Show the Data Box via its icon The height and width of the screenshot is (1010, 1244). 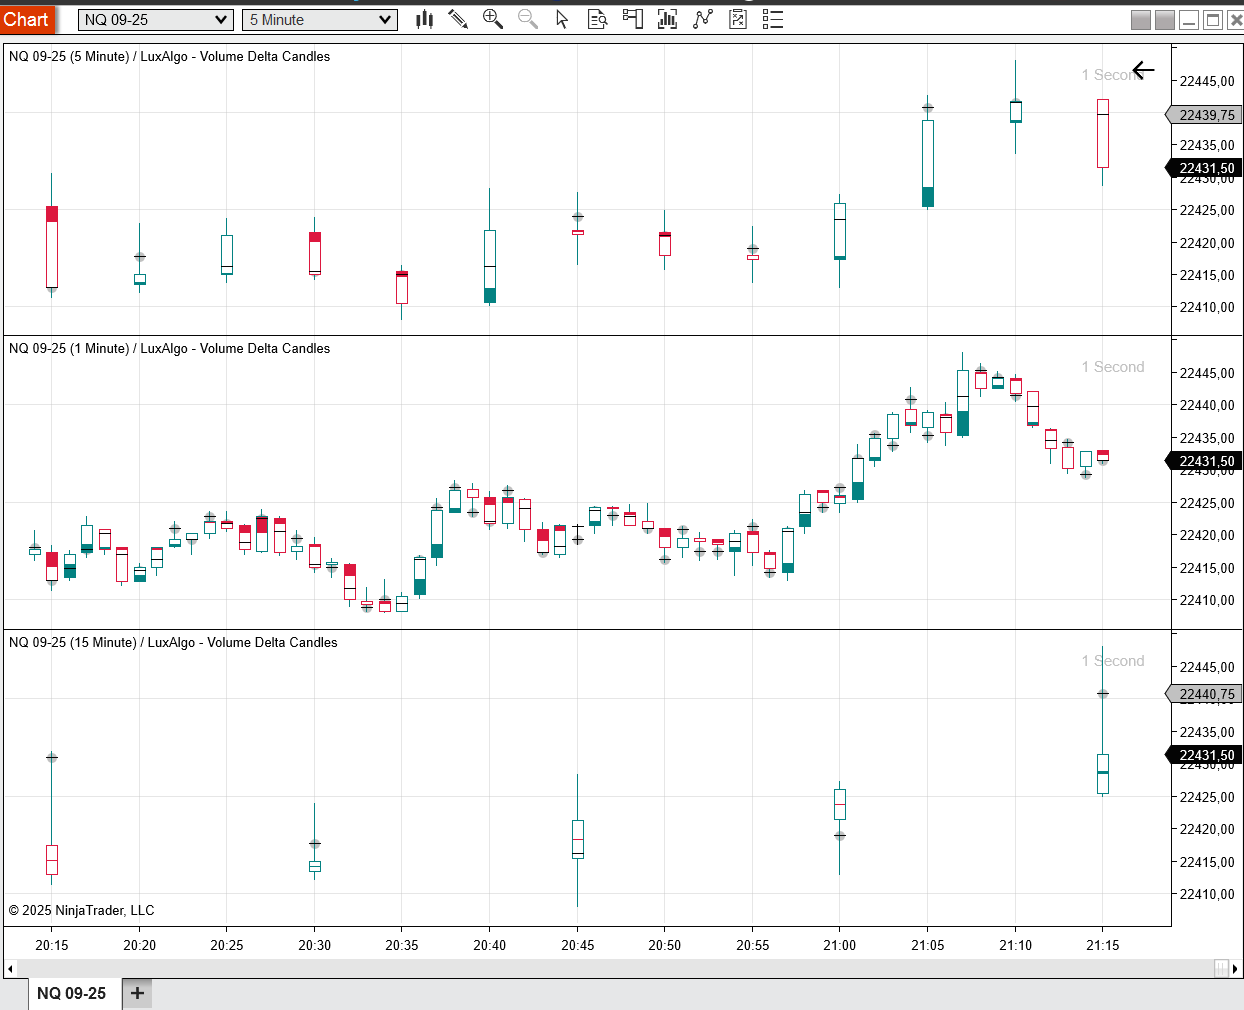click(597, 19)
